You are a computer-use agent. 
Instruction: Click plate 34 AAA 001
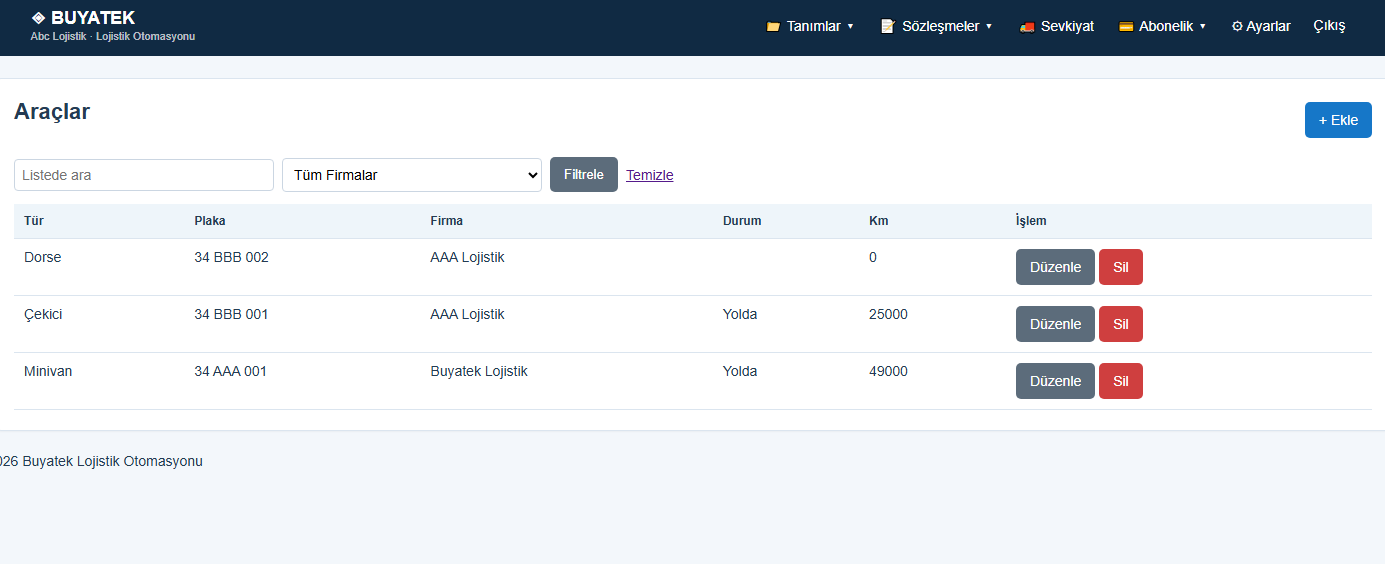click(231, 371)
